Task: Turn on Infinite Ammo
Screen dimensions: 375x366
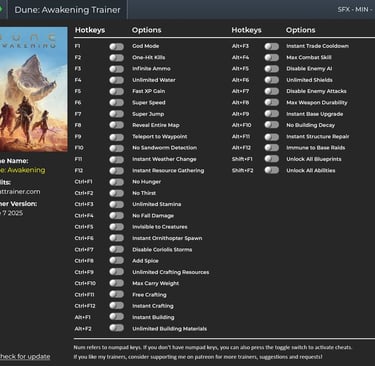Action: [x=116, y=69]
